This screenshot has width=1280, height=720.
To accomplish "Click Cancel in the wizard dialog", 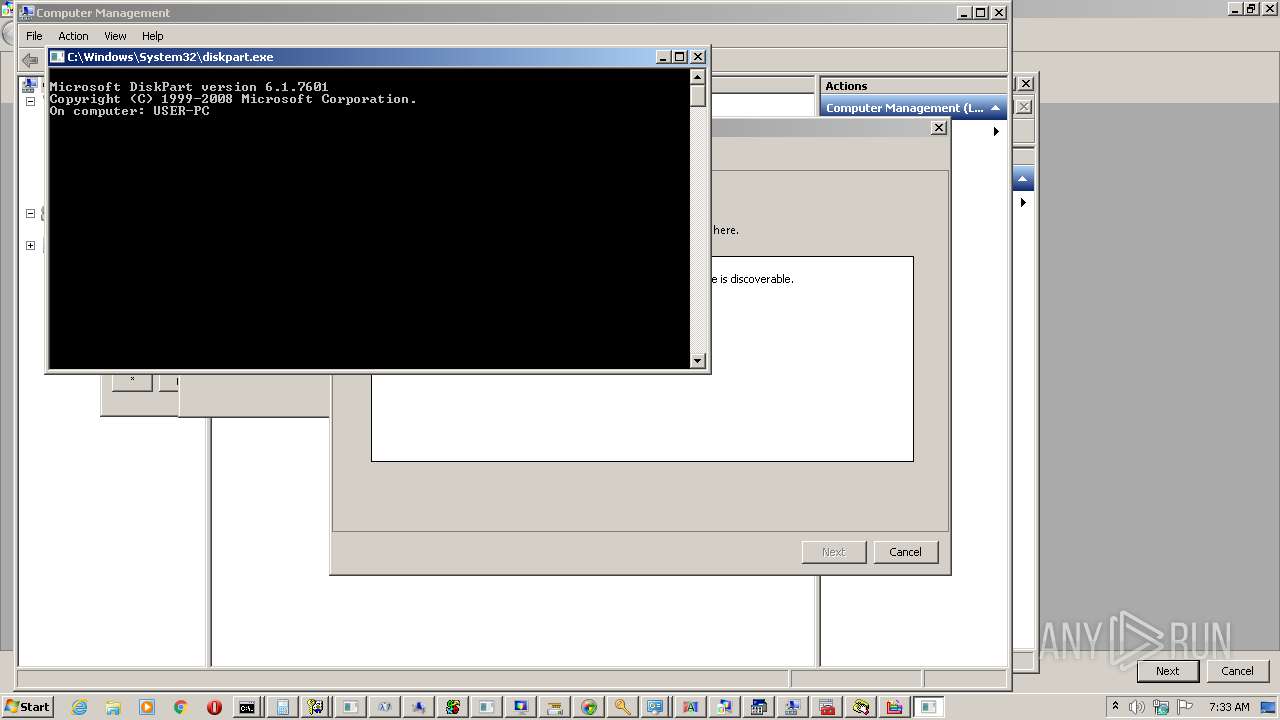I will pyautogui.click(x=905, y=552).
